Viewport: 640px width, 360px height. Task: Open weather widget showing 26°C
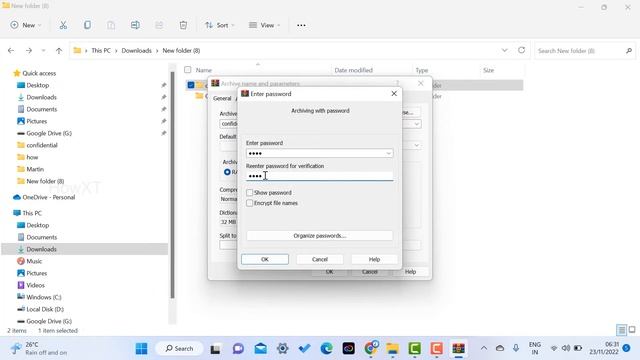pos(39,349)
